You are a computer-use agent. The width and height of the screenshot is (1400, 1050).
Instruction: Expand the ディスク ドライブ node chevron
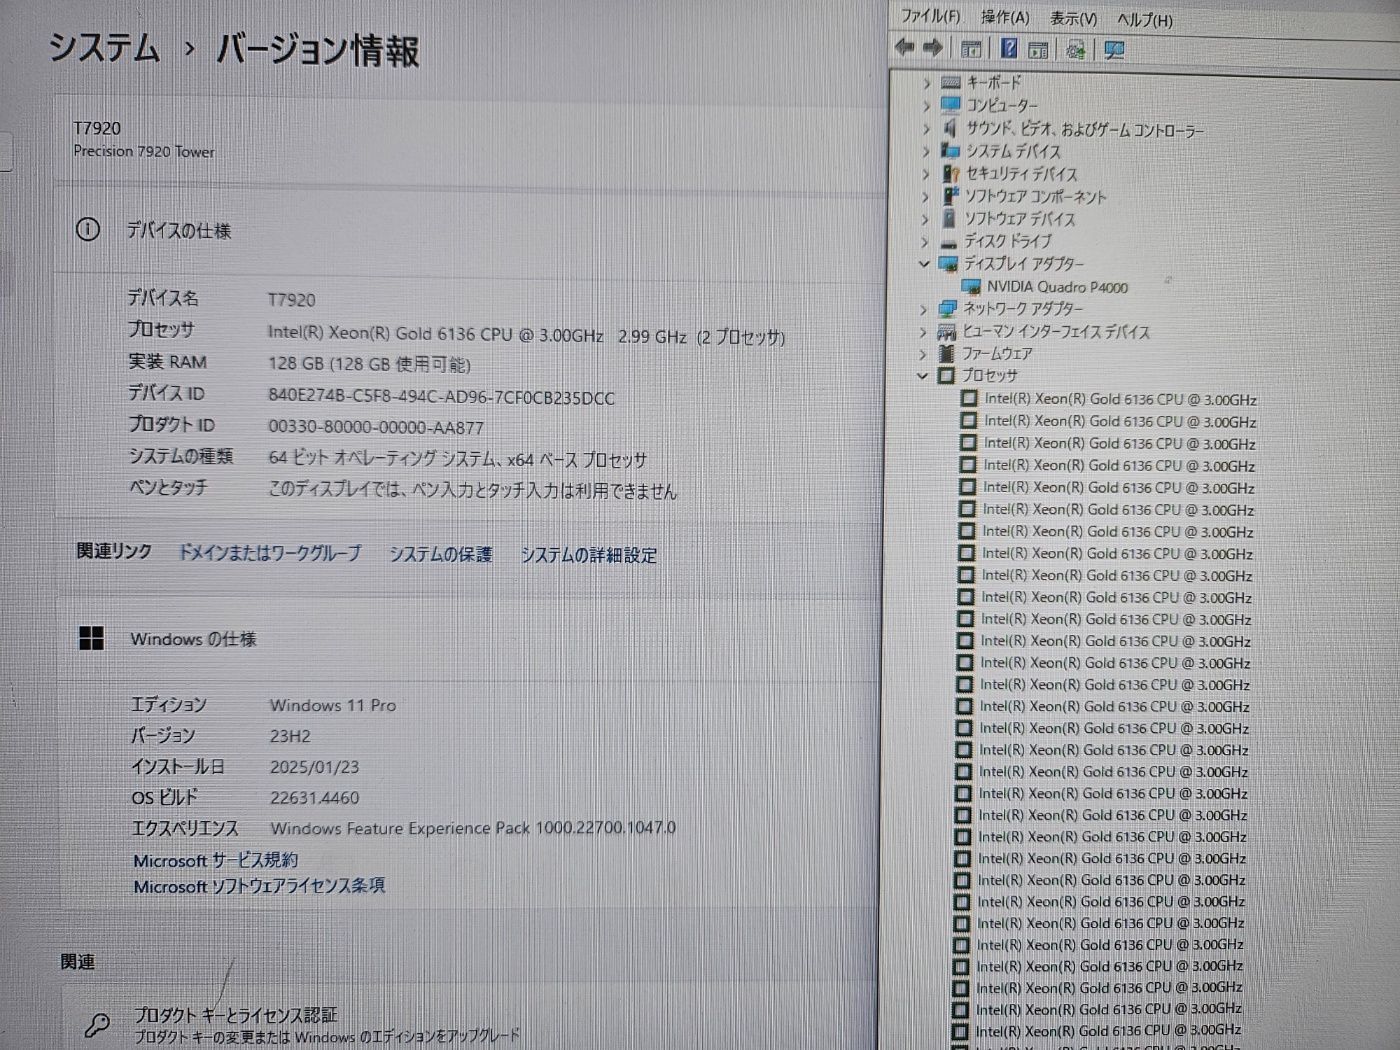[924, 241]
